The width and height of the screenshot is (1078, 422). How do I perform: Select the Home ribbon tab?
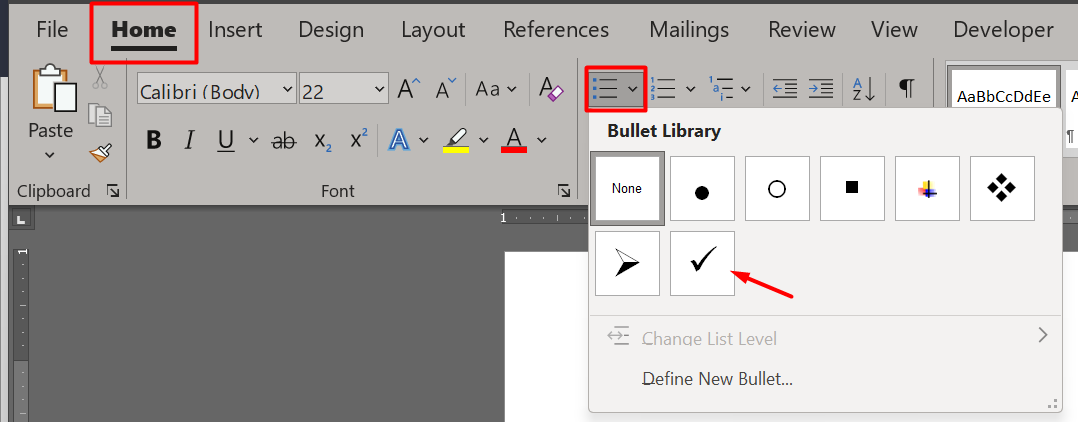144,31
